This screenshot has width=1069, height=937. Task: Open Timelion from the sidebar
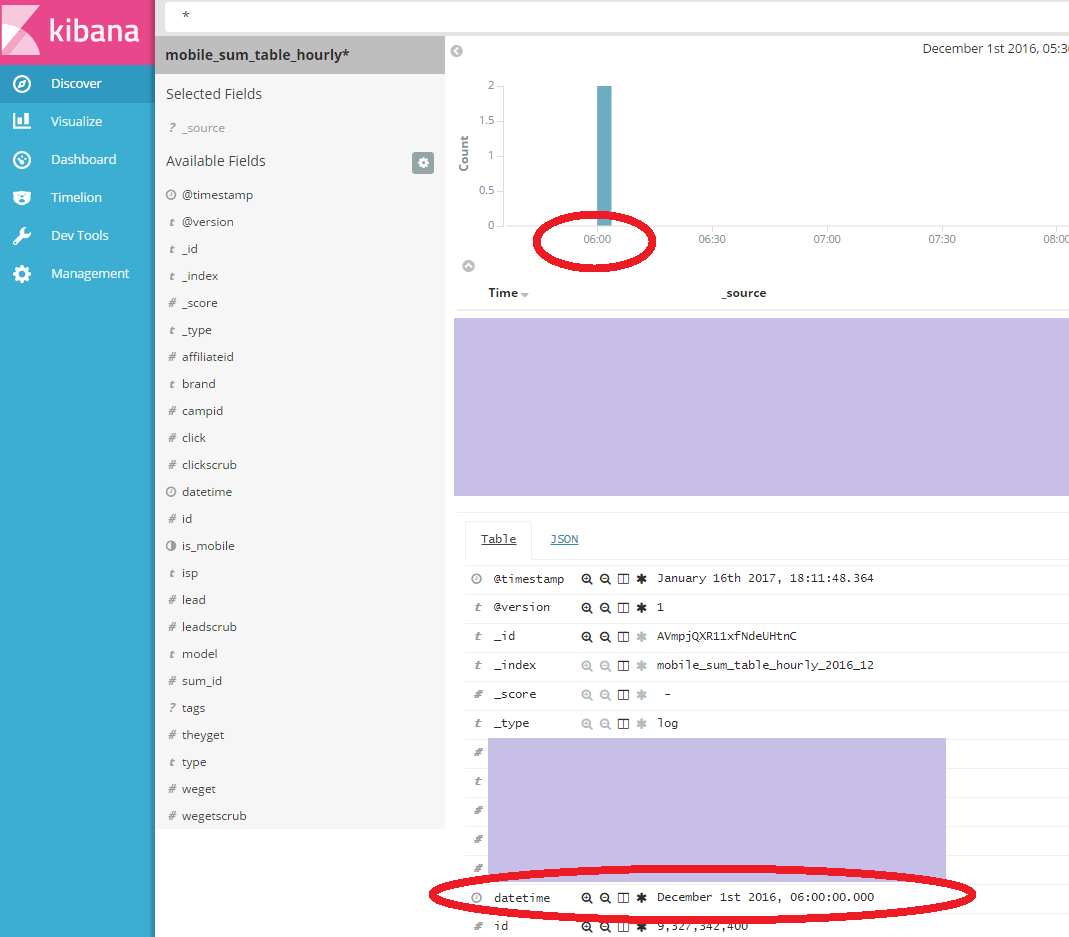tap(77, 198)
